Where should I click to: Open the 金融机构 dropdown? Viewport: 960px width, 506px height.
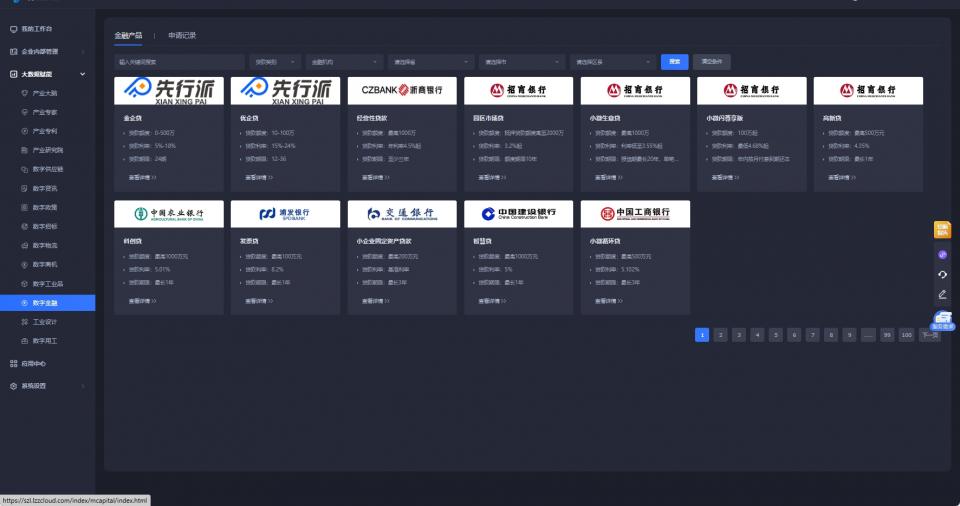(x=344, y=62)
